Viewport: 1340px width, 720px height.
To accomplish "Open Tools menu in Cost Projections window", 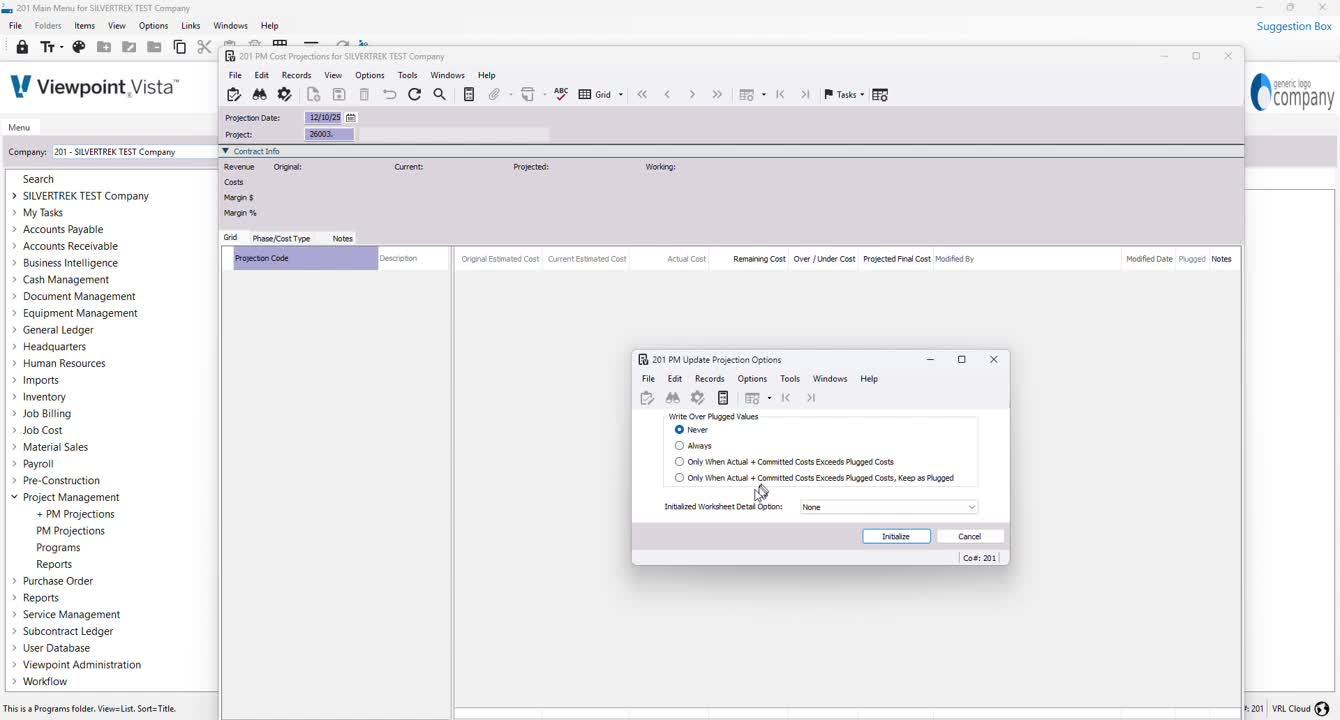I will tap(407, 76).
